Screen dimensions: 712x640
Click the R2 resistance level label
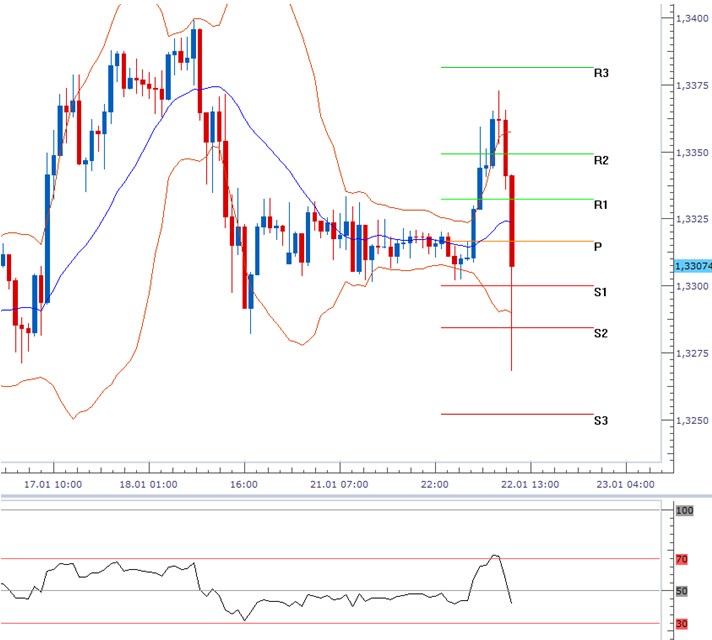pyautogui.click(x=601, y=160)
